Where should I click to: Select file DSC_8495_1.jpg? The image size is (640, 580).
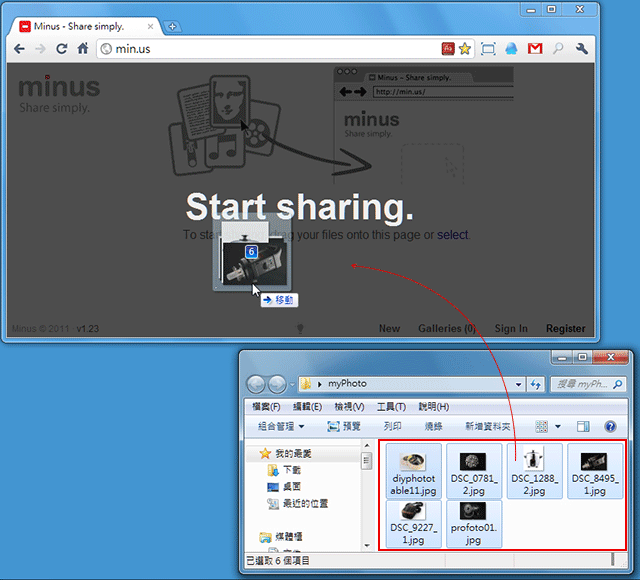pyautogui.click(x=595, y=471)
